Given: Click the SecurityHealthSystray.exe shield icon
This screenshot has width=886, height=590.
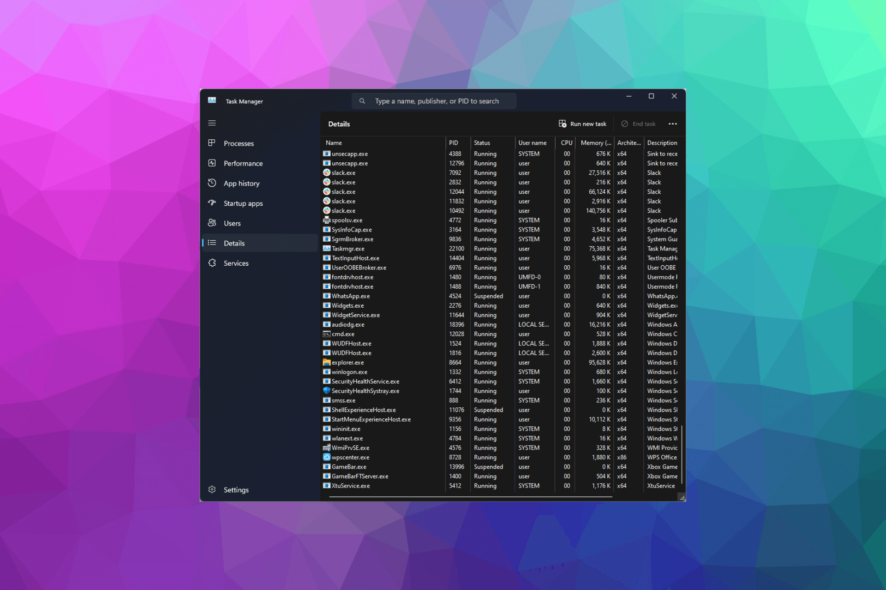Looking at the screenshot, I should (327, 391).
